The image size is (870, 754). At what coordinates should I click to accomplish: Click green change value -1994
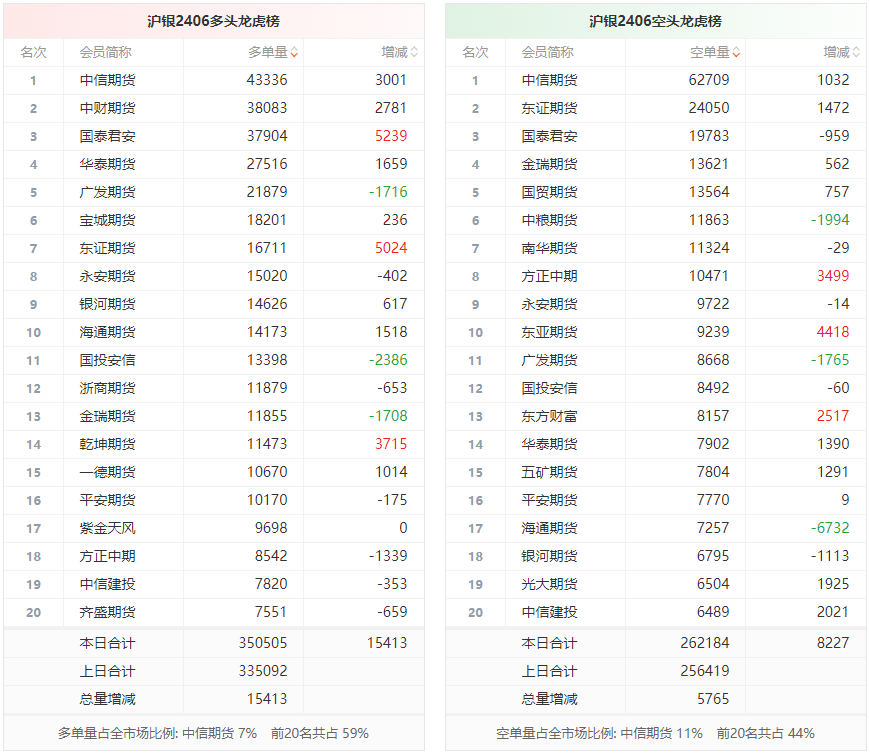[830, 220]
